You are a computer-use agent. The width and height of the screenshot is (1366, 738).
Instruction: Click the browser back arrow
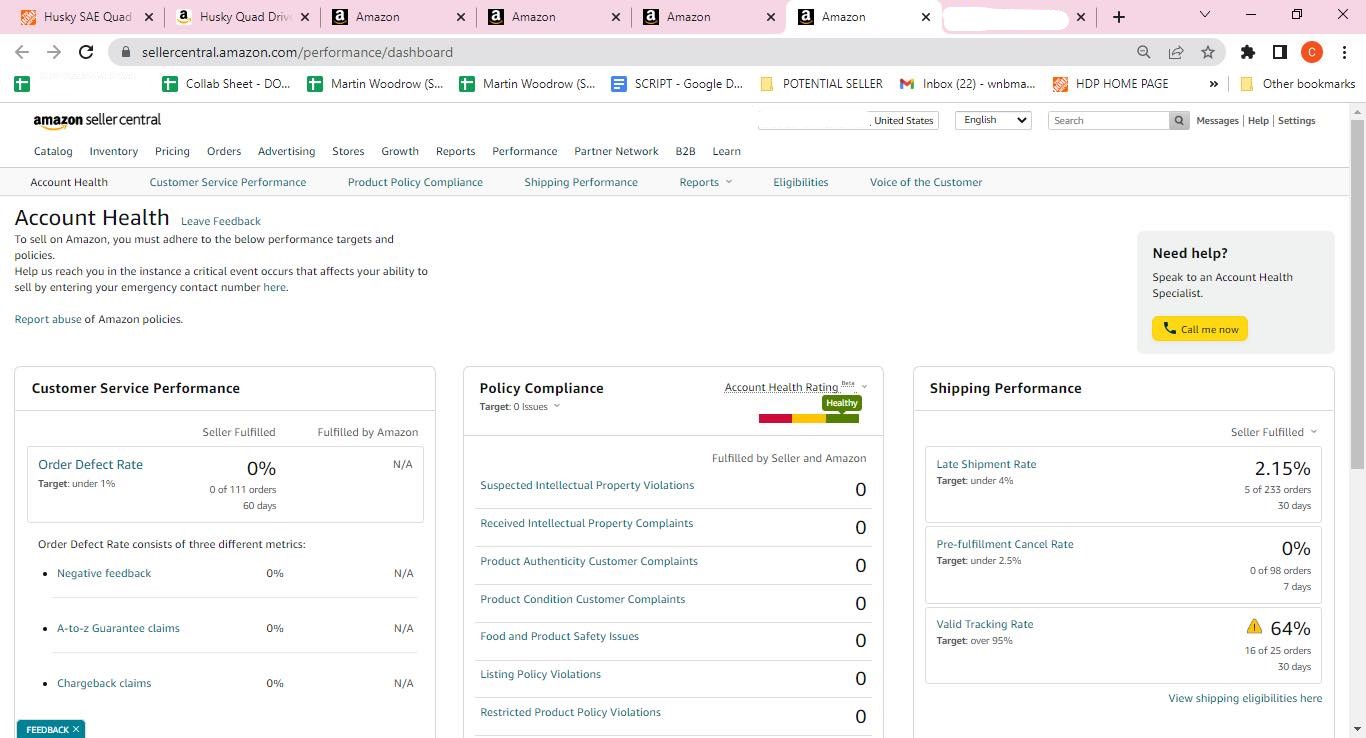point(22,52)
